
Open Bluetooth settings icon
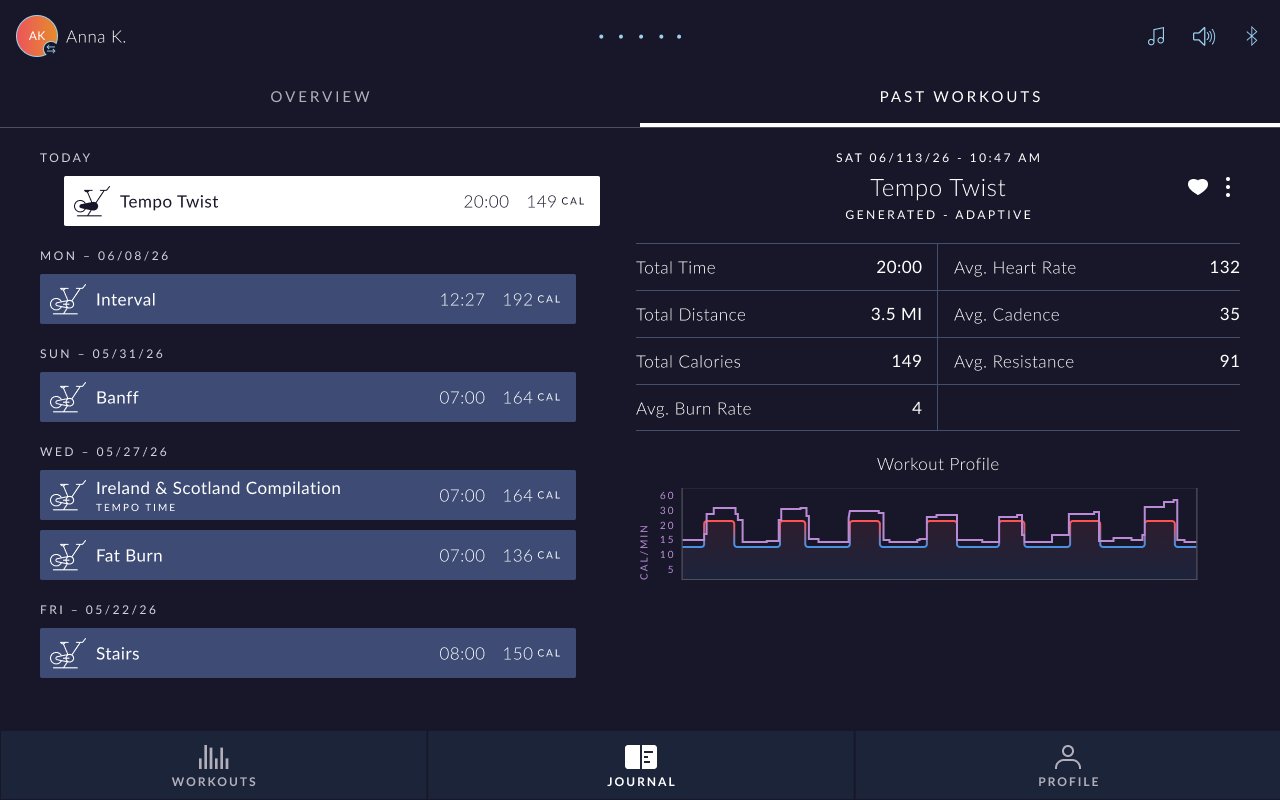point(1251,37)
